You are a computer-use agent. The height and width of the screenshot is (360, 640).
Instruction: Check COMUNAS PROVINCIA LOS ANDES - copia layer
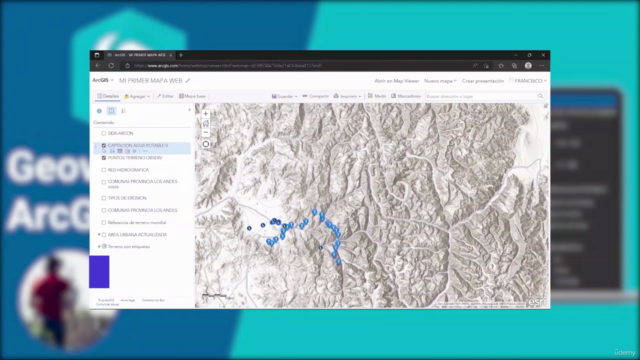104,182
